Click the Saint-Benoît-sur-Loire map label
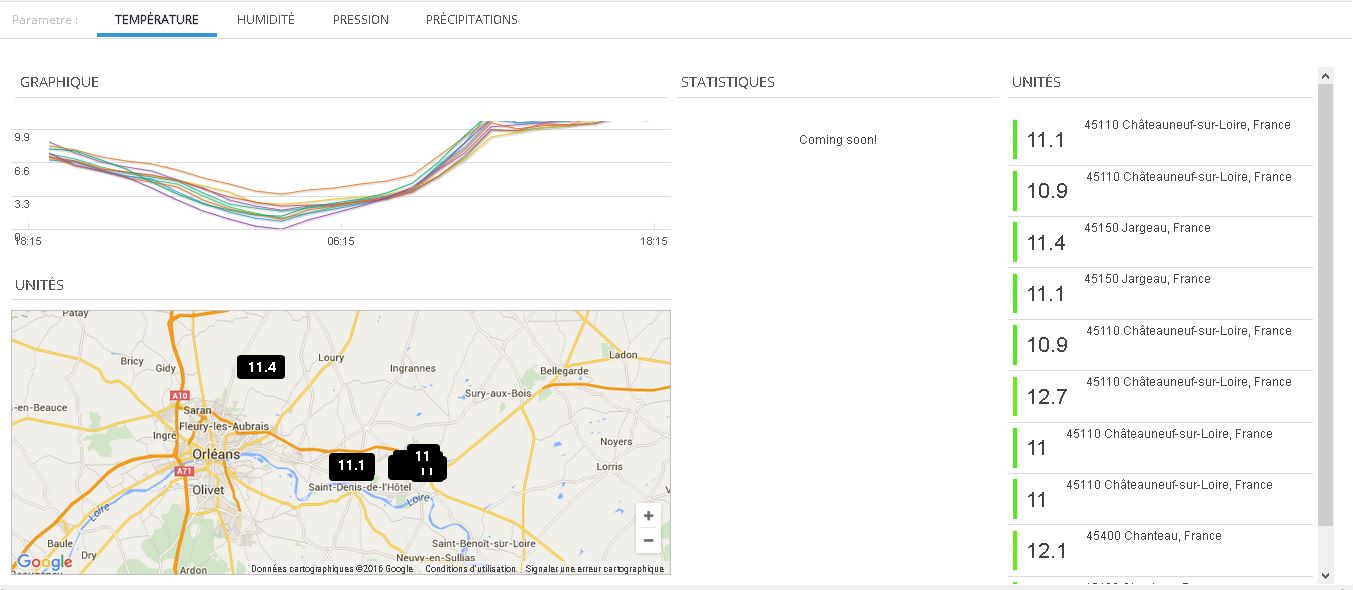Screen dimensions: 1353x590 pyautogui.click(x=482, y=543)
